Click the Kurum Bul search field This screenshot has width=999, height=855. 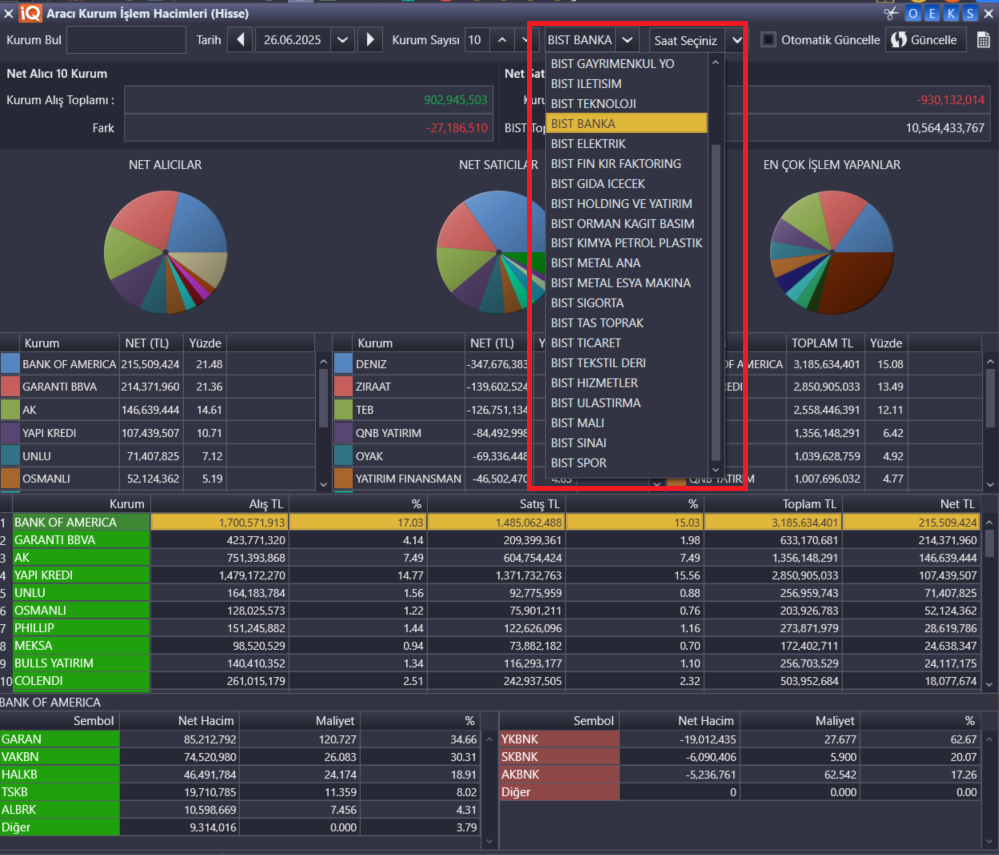coord(126,40)
